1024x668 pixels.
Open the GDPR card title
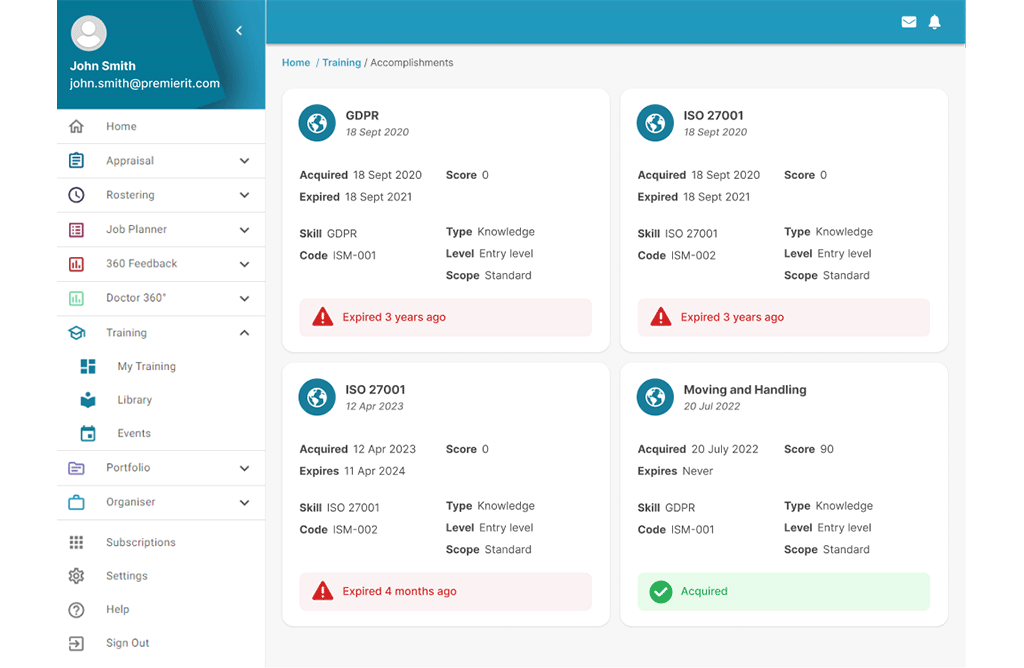362,116
